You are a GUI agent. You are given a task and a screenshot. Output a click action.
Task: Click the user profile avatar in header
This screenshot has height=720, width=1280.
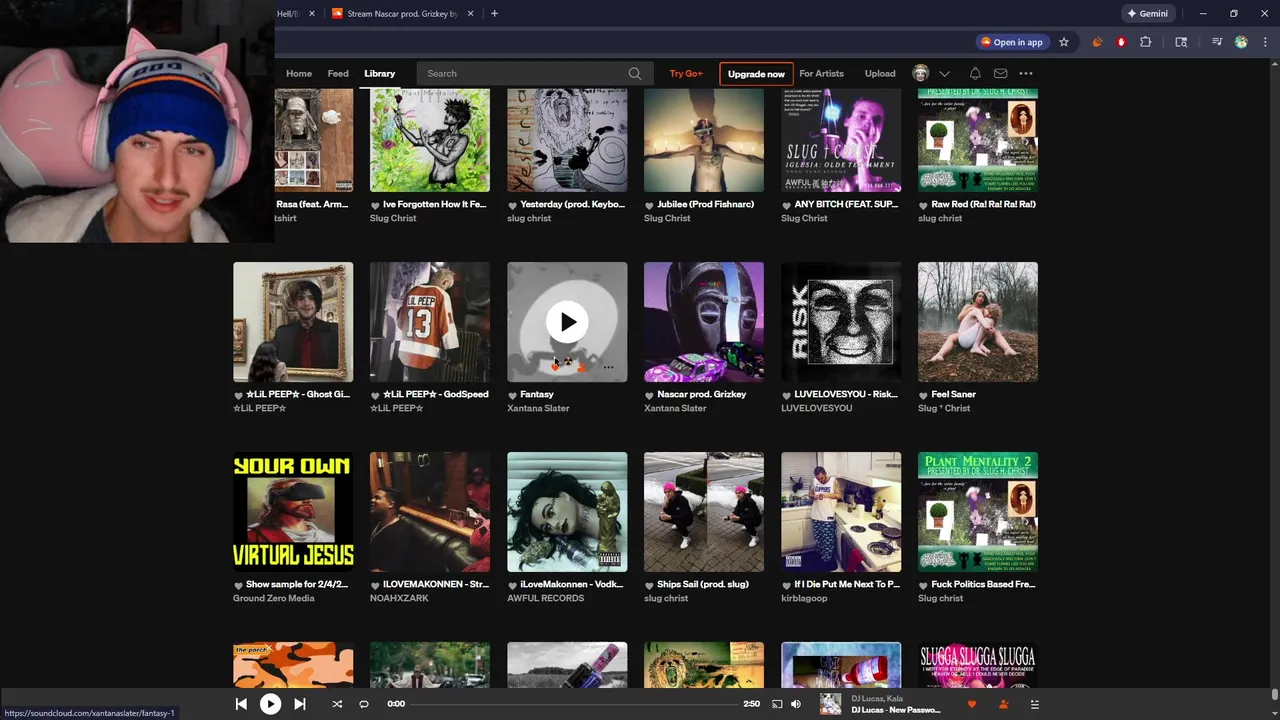tap(921, 73)
